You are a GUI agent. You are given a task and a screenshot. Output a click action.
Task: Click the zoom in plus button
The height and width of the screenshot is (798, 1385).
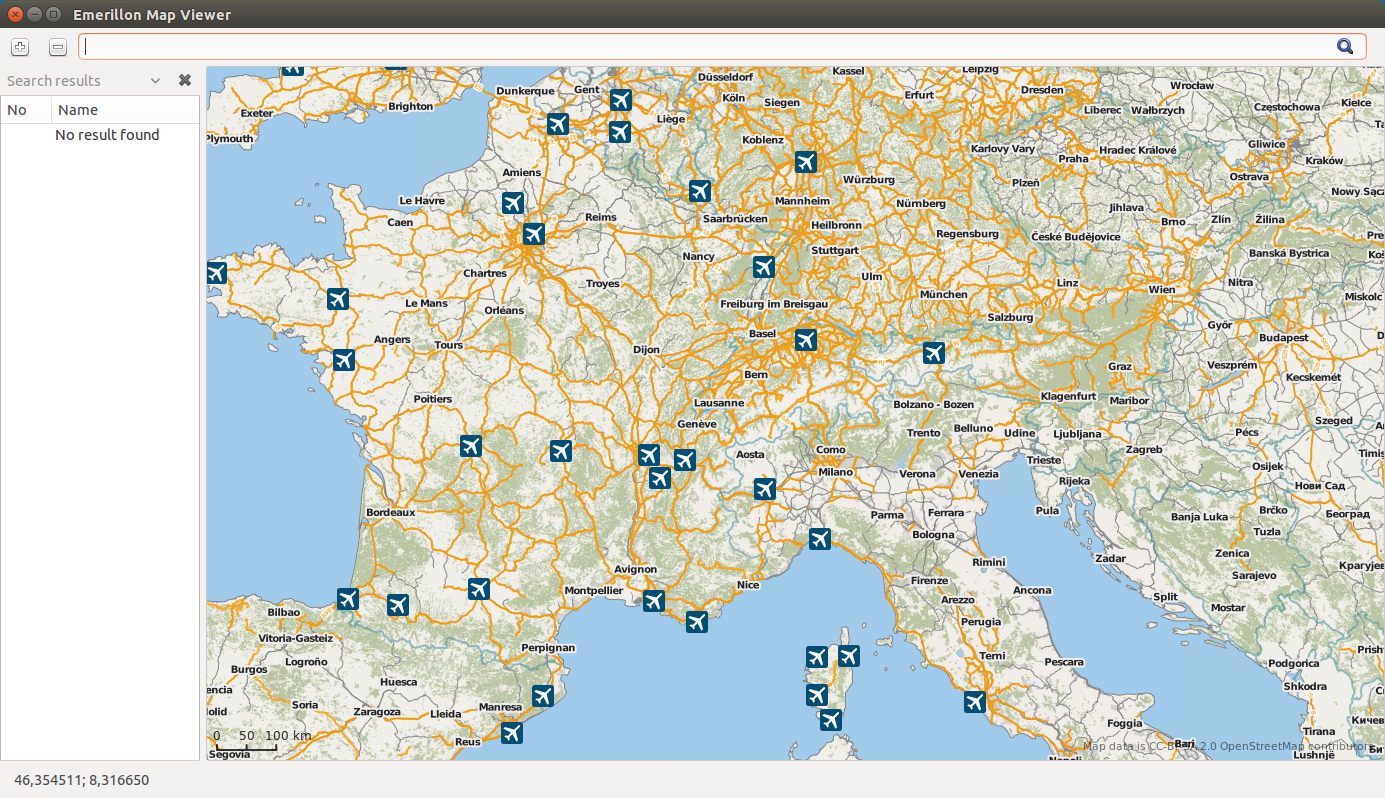[20, 47]
